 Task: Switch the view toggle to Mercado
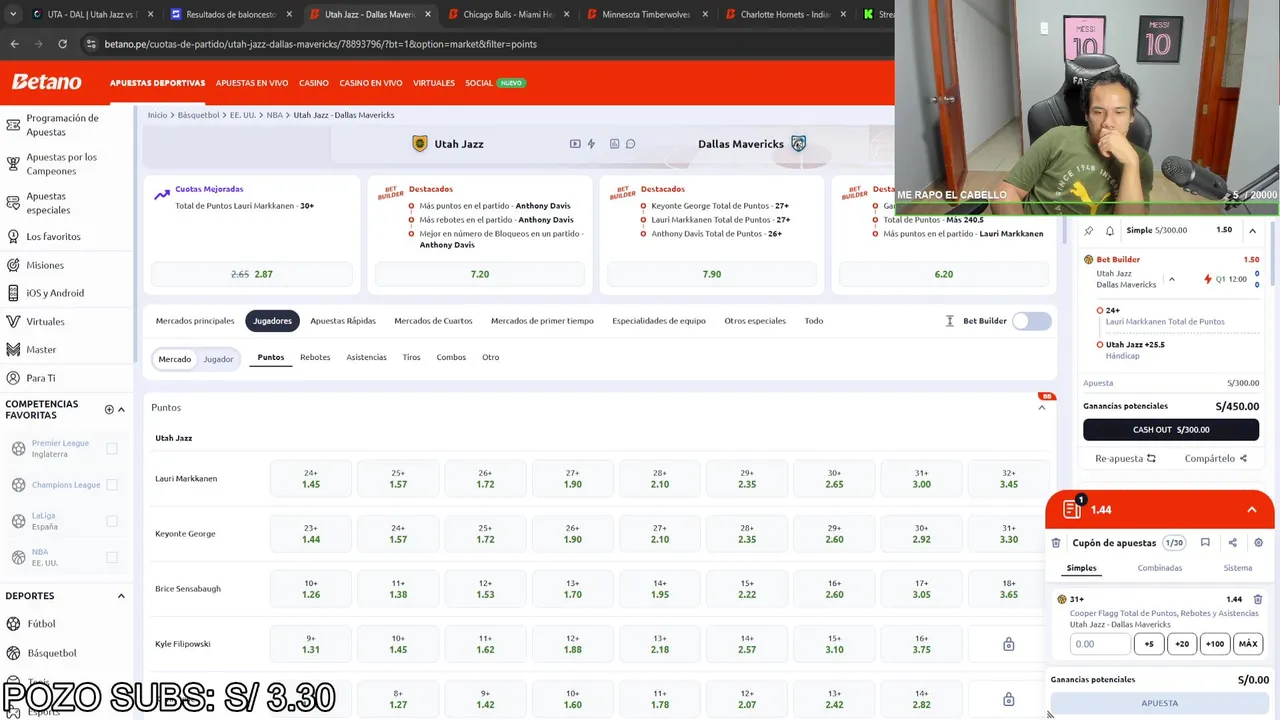pos(175,359)
